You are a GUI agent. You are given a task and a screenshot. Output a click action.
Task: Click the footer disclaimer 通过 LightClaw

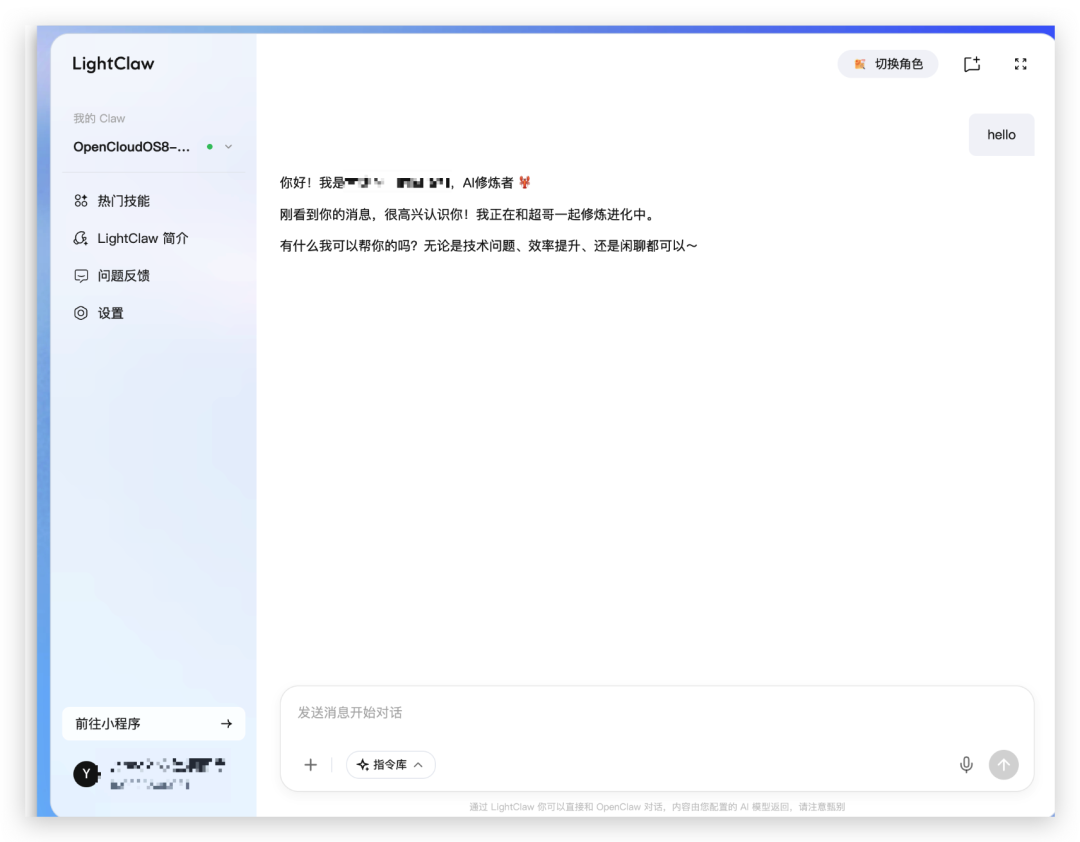tap(657, 806)
